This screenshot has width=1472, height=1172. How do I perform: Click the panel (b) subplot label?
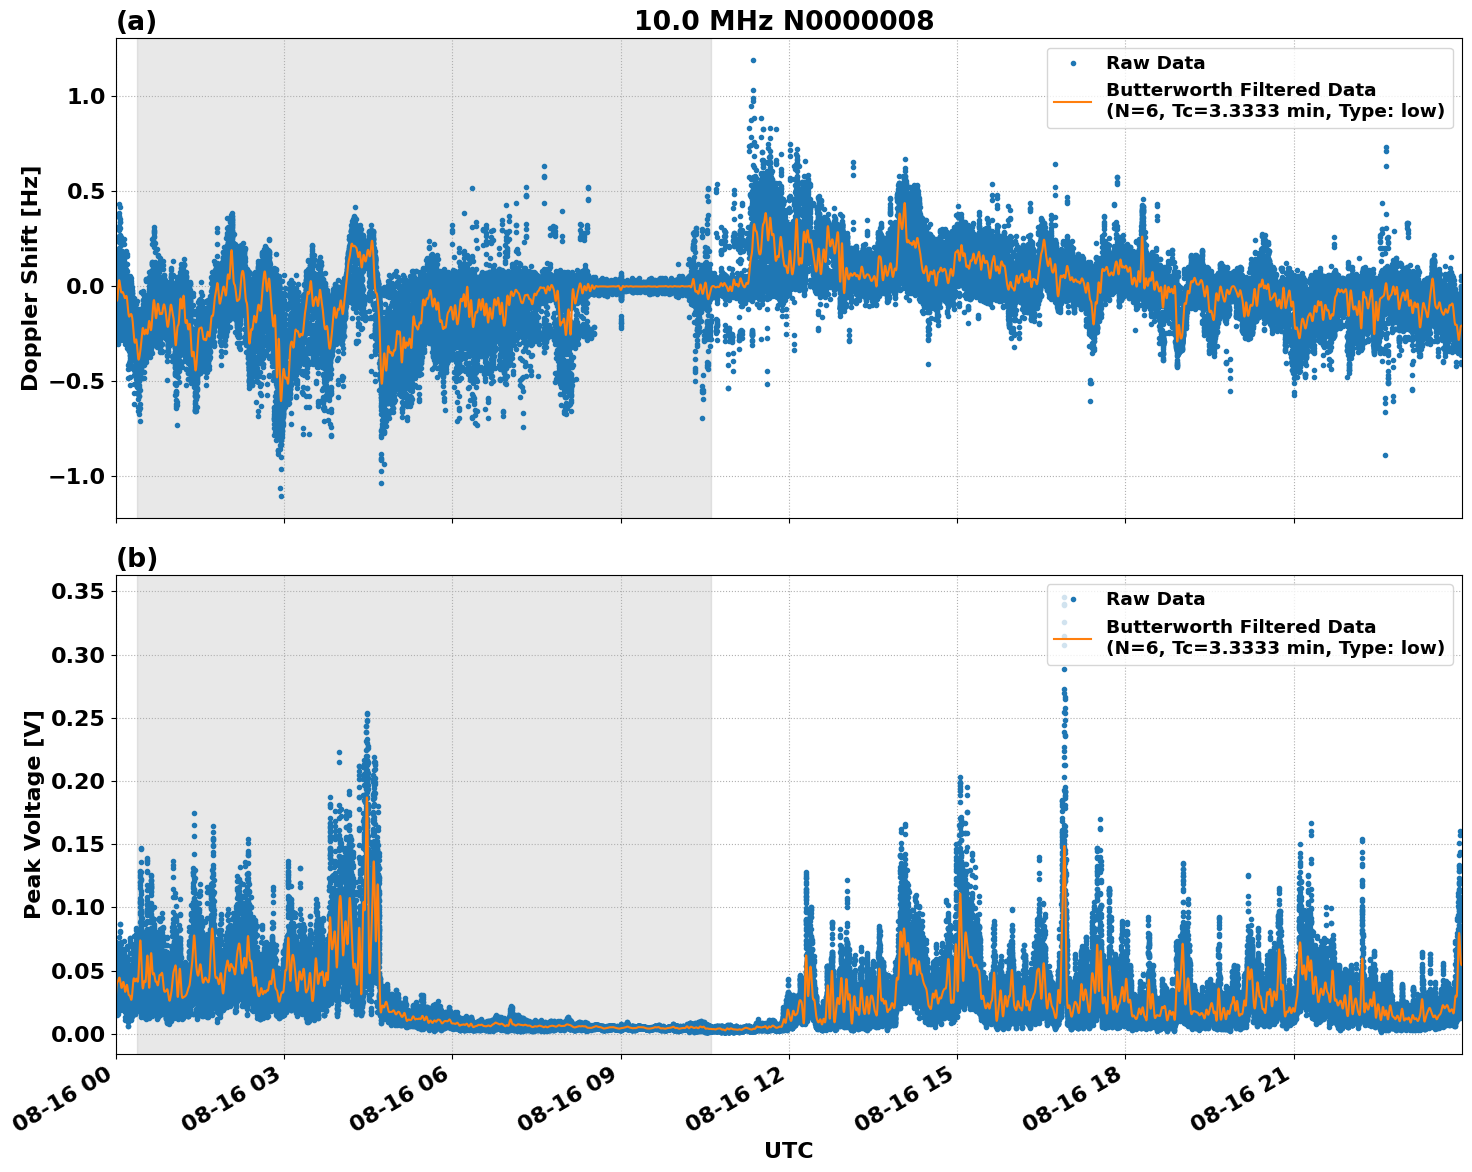[x=137, y=557]
